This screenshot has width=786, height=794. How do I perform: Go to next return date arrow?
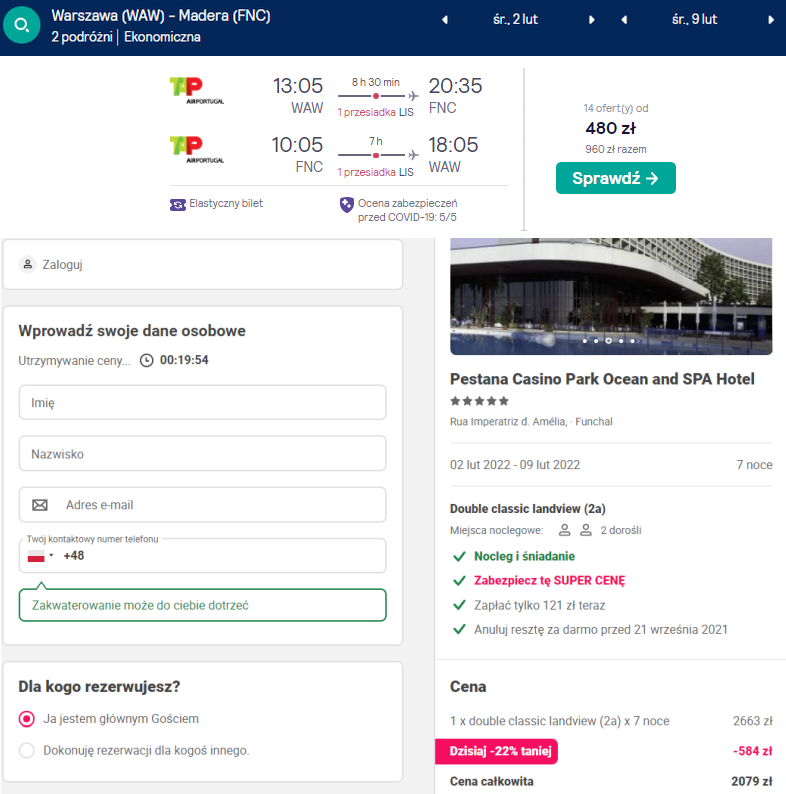771,19
